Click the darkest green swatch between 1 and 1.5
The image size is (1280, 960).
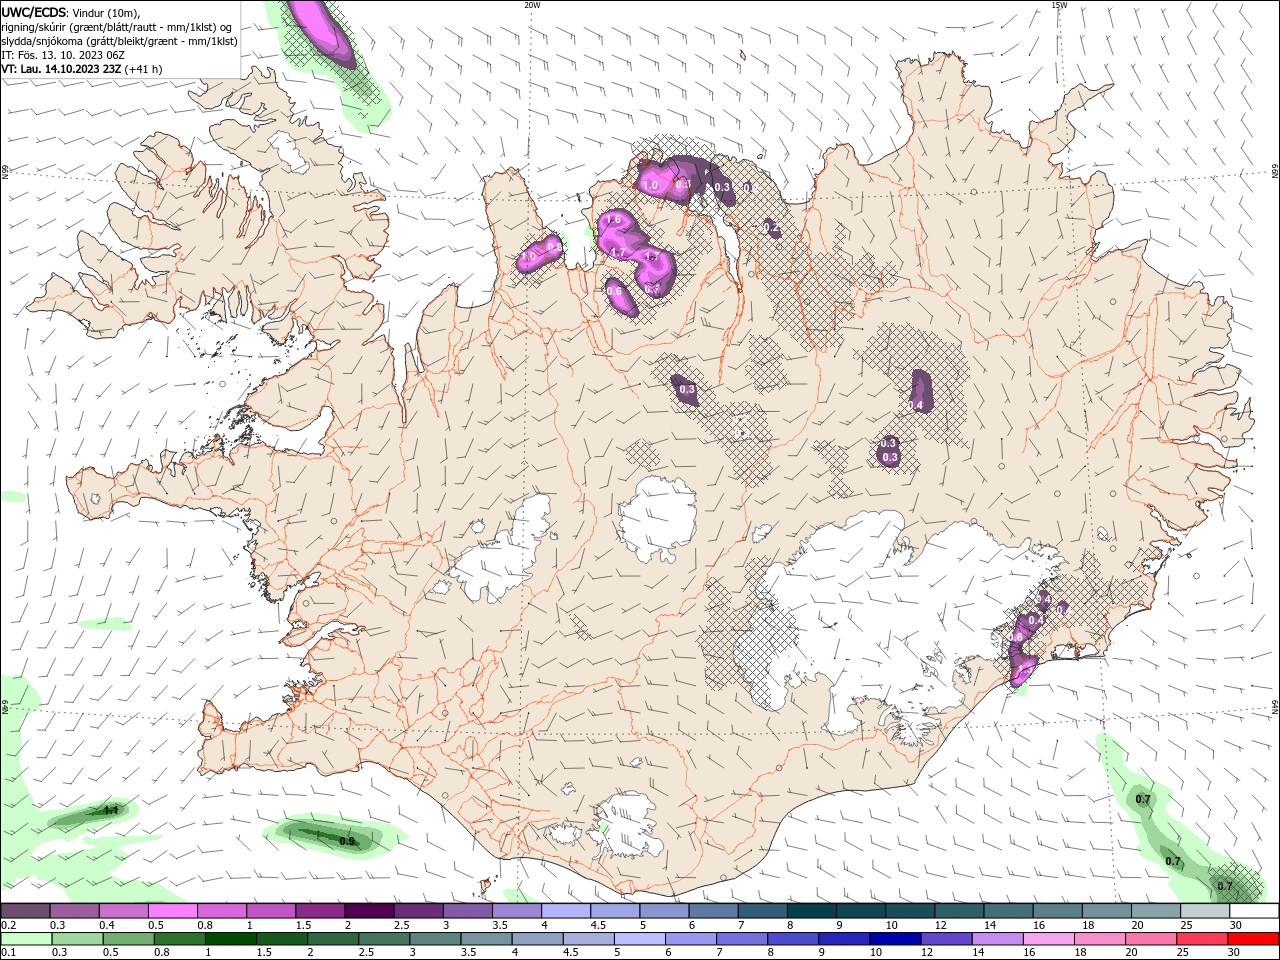pyautogui.click(x=230, y=939)
